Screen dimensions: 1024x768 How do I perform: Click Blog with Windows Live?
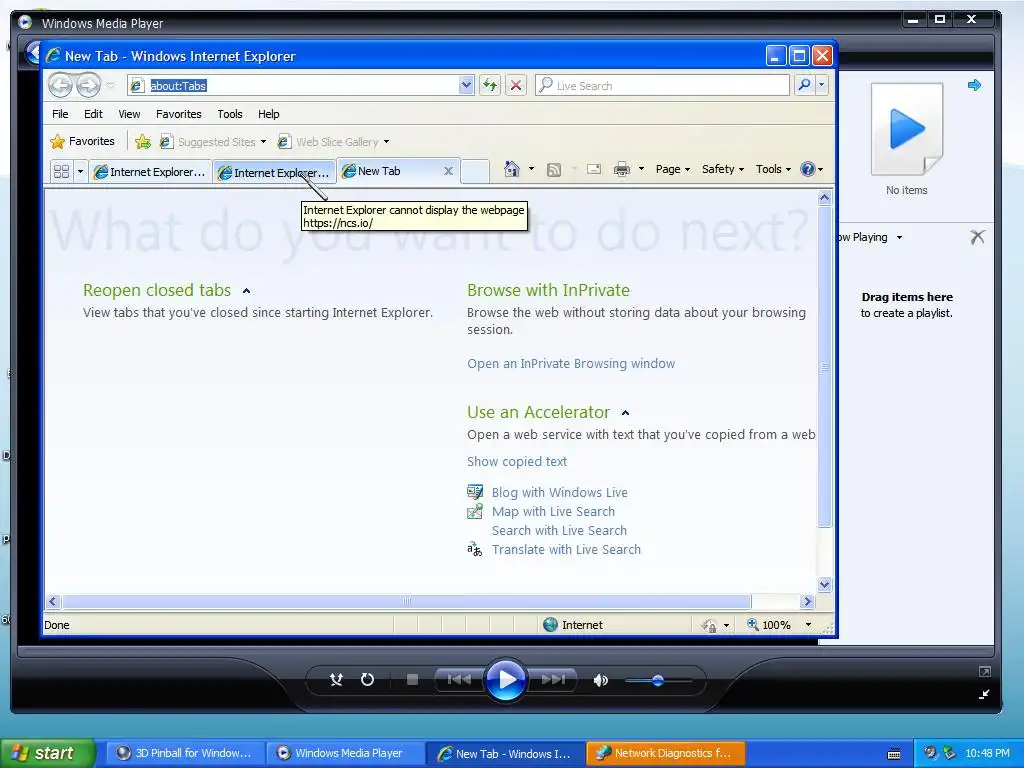click(x=559, y=492)
